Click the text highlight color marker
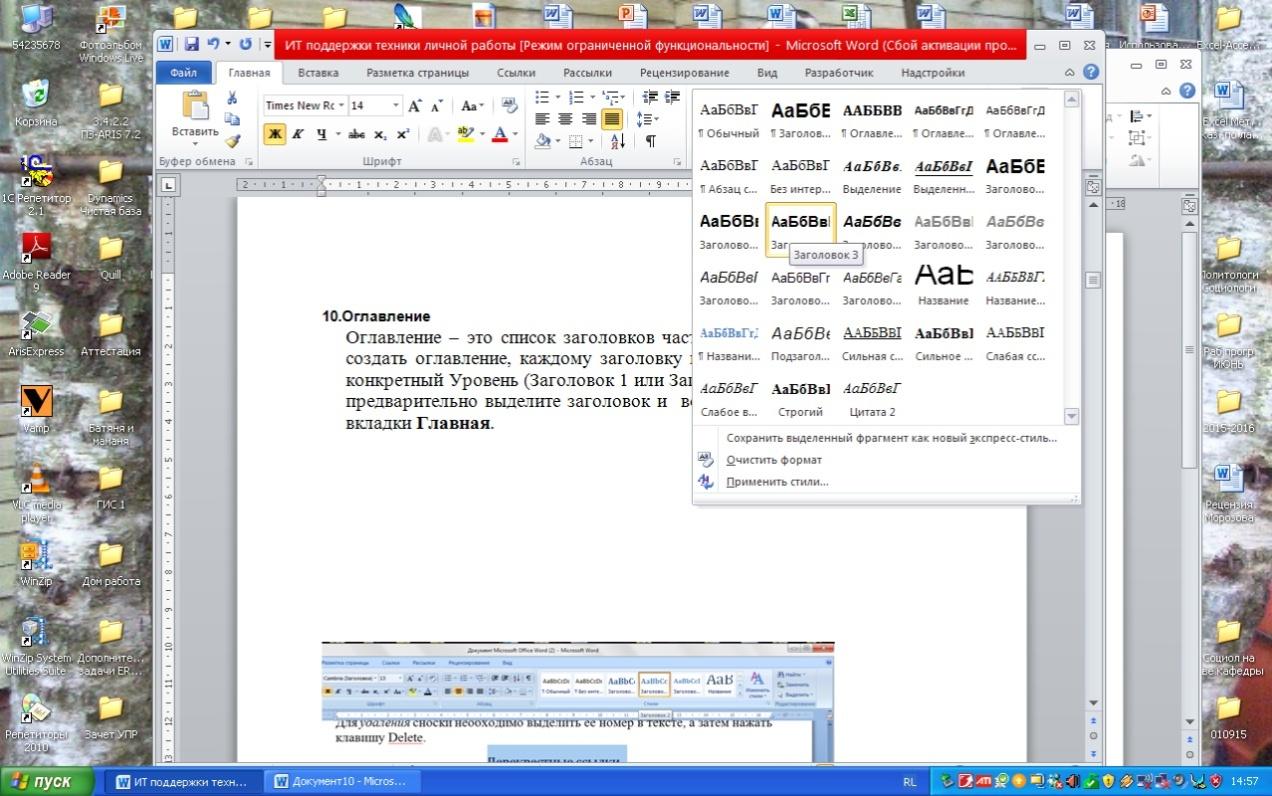The image size is (1272, 796). pos(464,134)
